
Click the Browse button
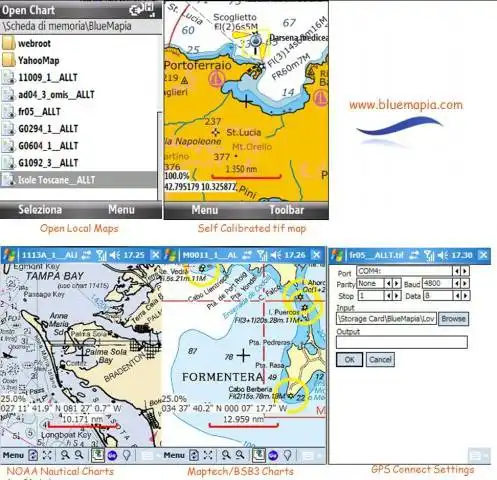453,319
